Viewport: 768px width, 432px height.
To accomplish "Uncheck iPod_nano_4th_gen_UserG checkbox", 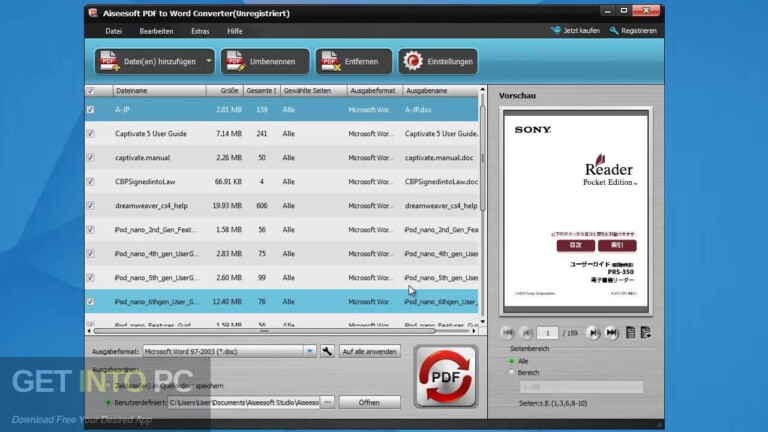I will pos(91,254).
